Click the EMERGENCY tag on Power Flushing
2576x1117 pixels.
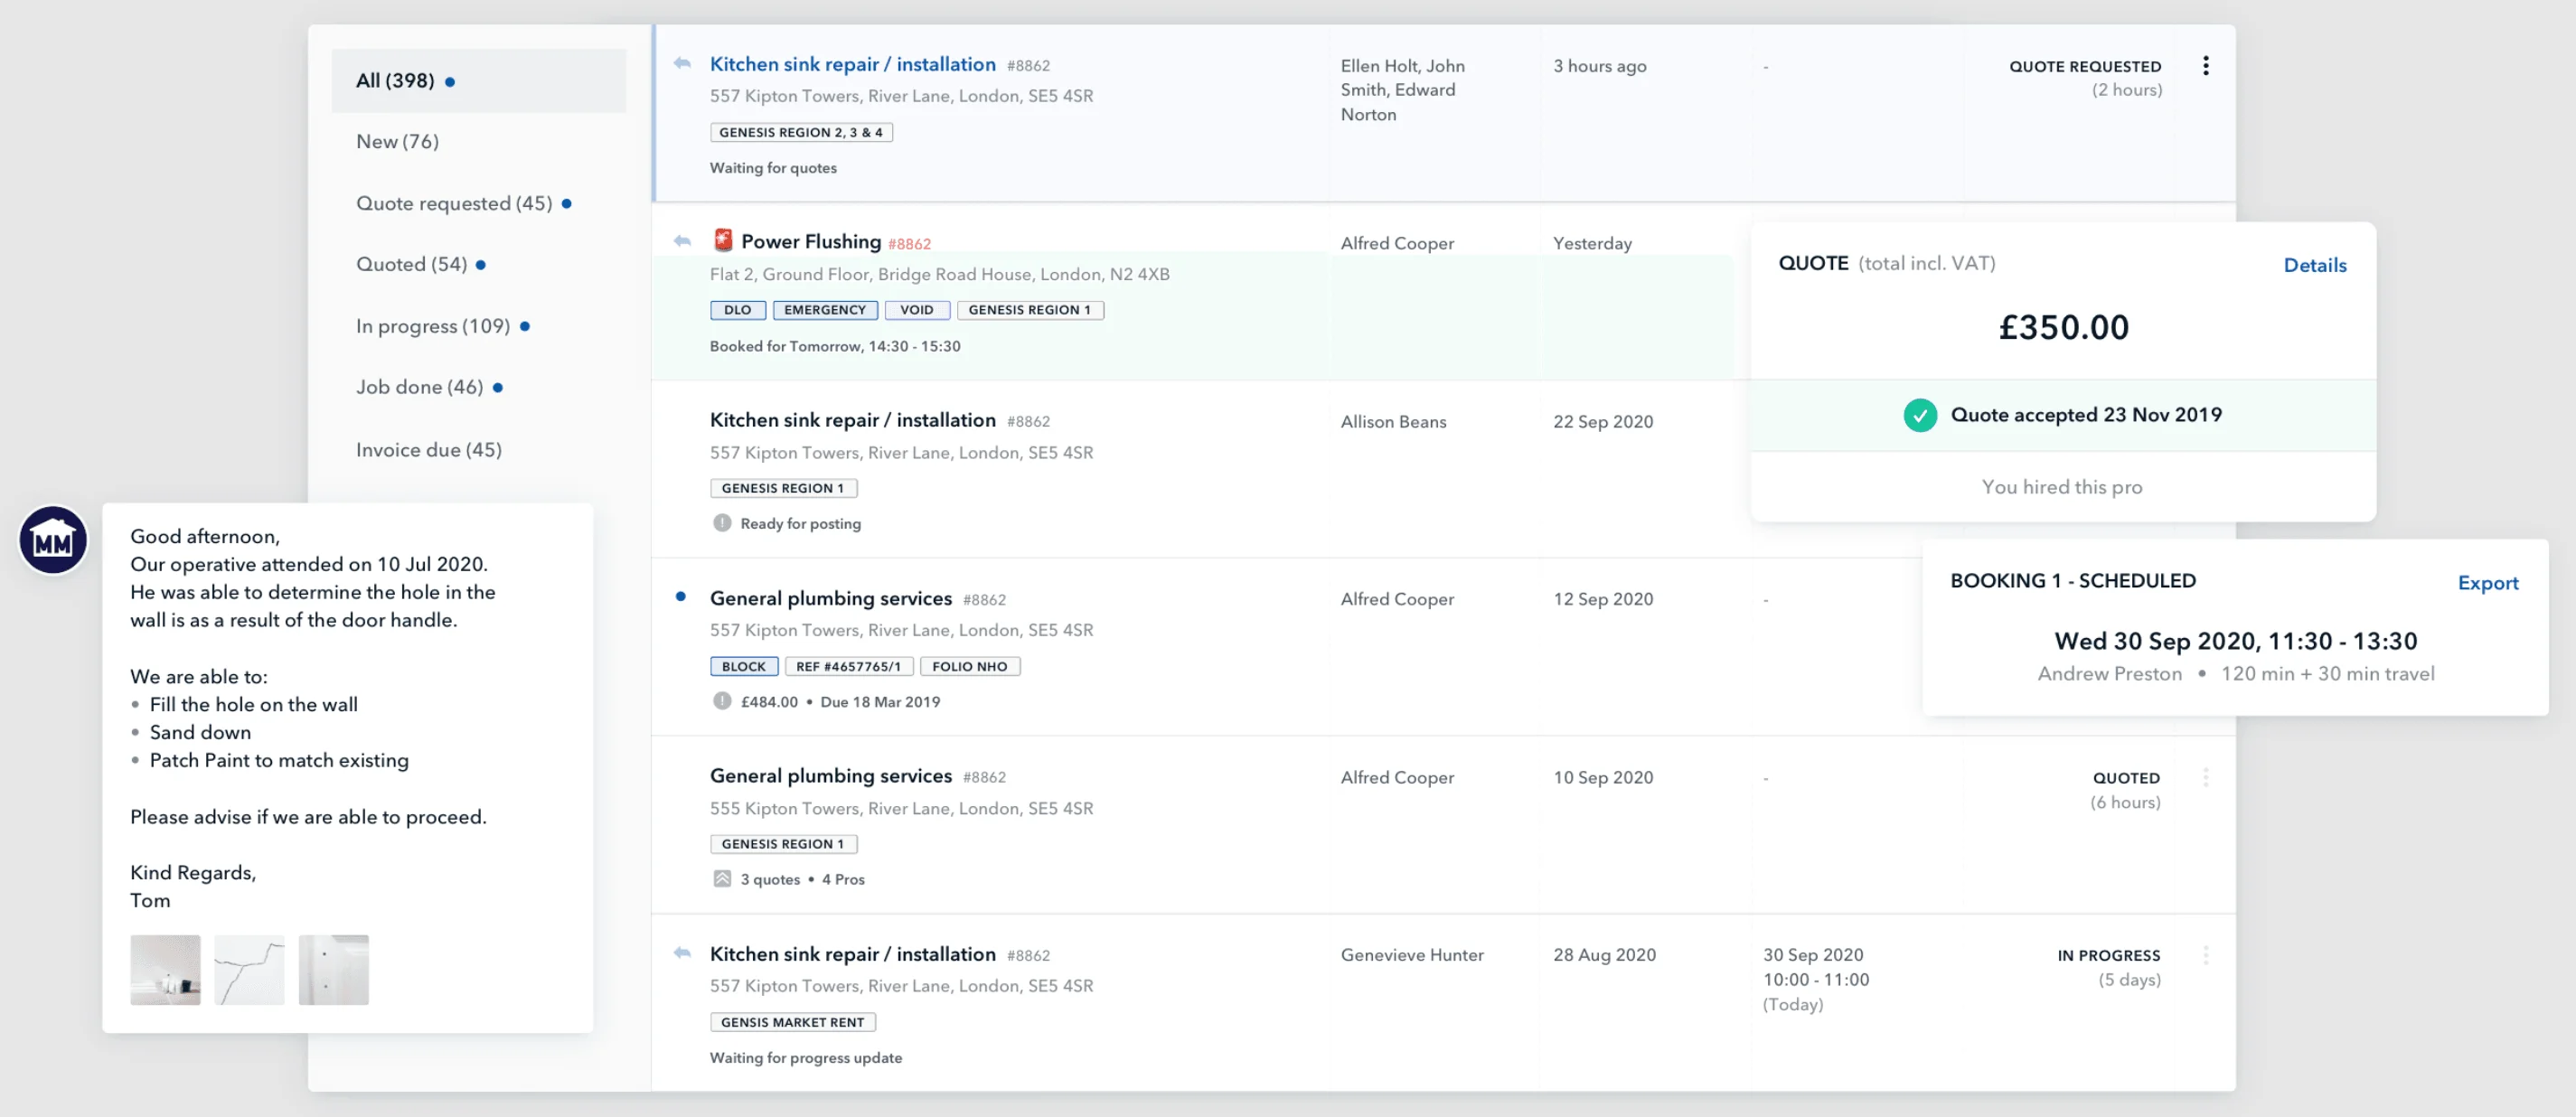(824, 310)
